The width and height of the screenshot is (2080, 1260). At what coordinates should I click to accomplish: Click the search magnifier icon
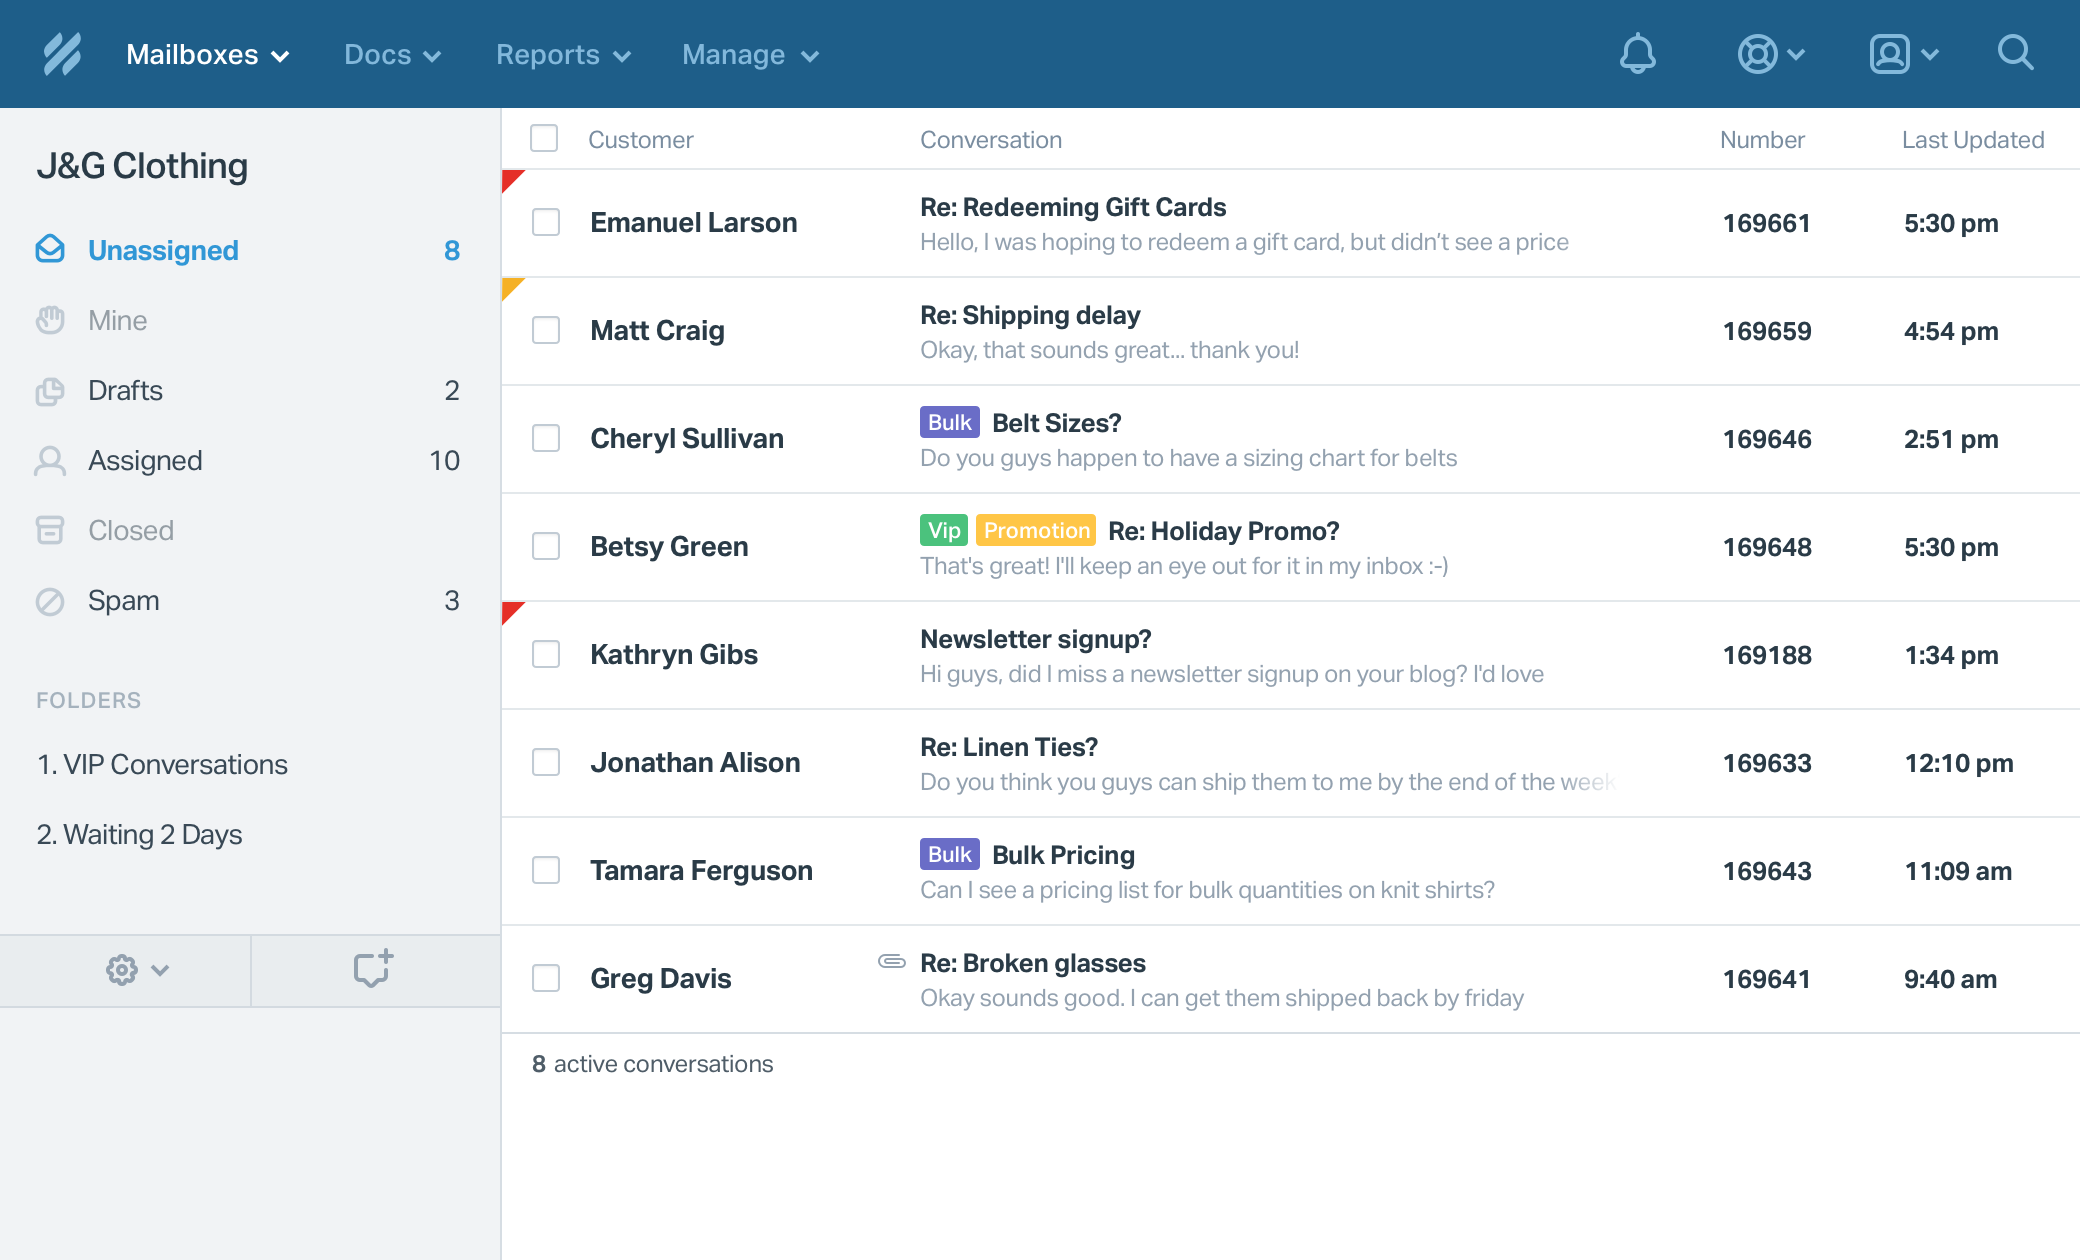pos(2016,53)
